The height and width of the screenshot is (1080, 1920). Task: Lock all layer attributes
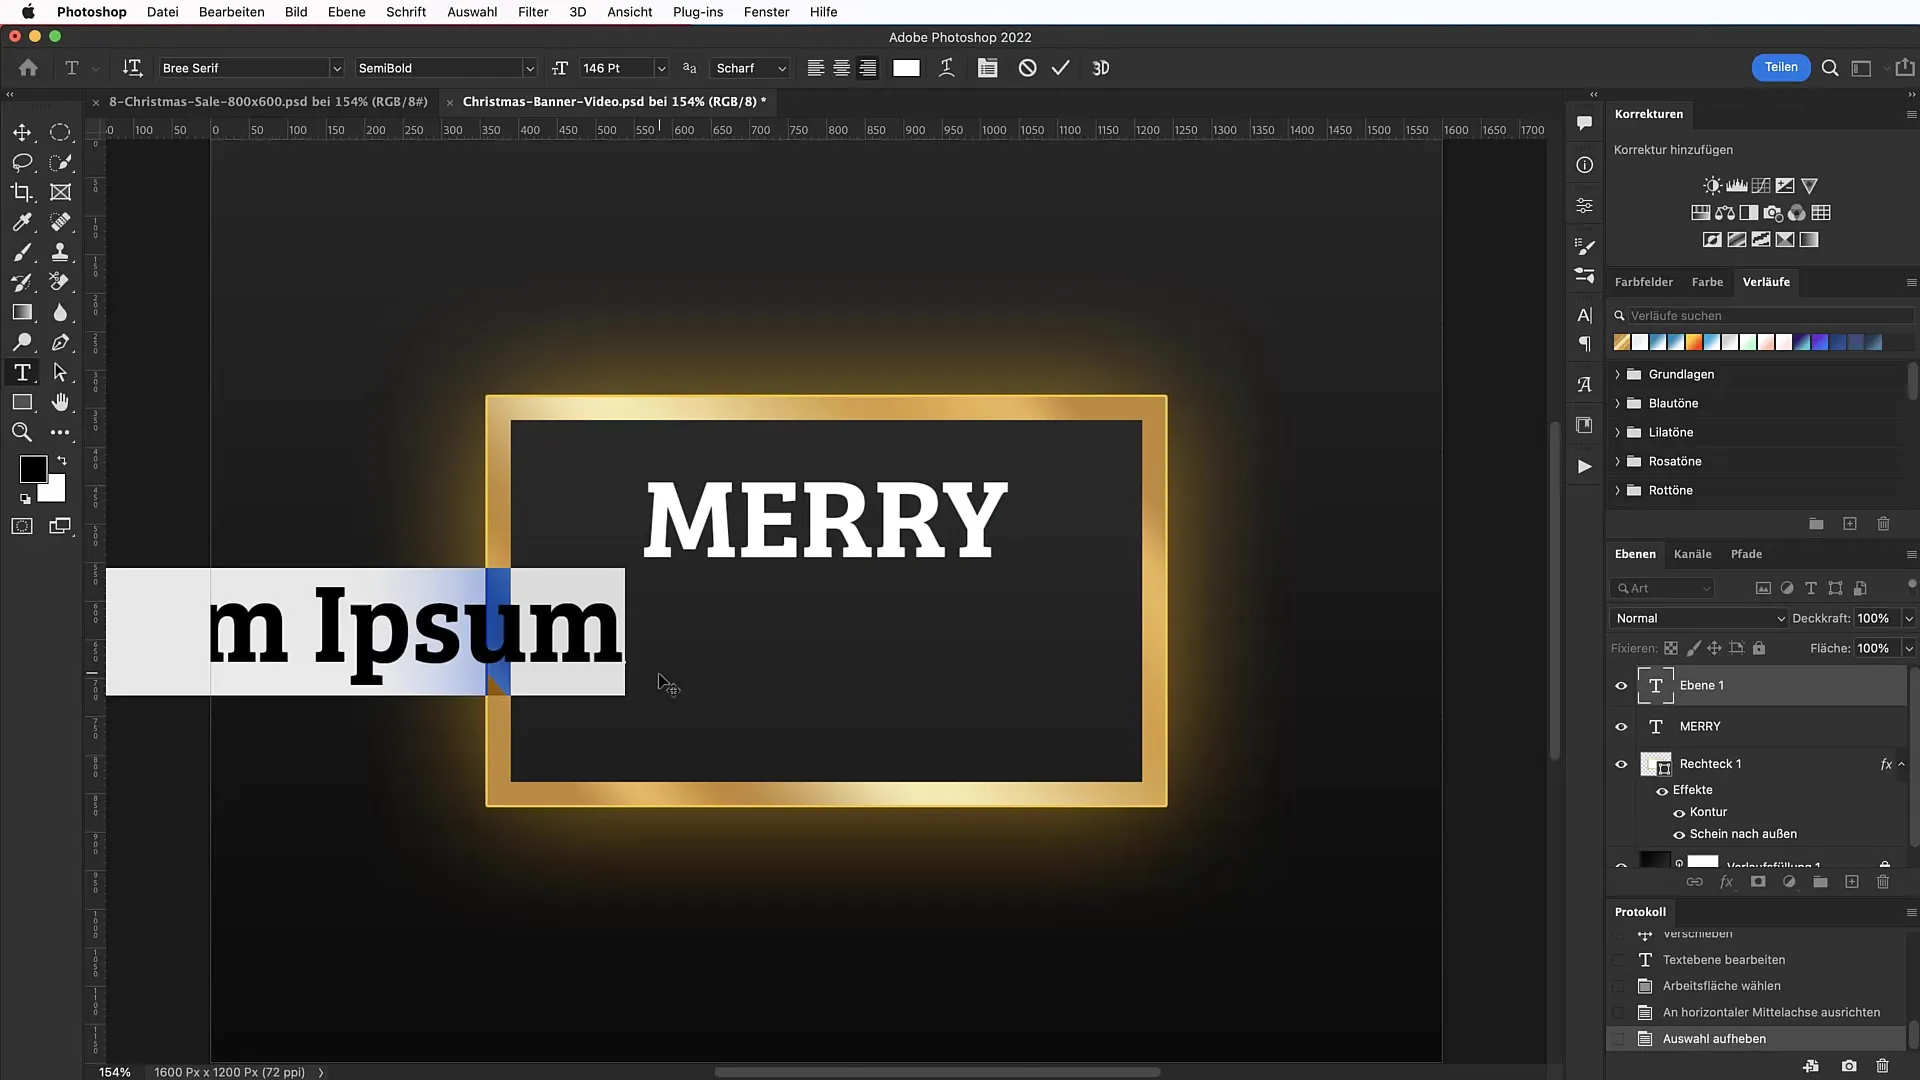point(1759,648)
